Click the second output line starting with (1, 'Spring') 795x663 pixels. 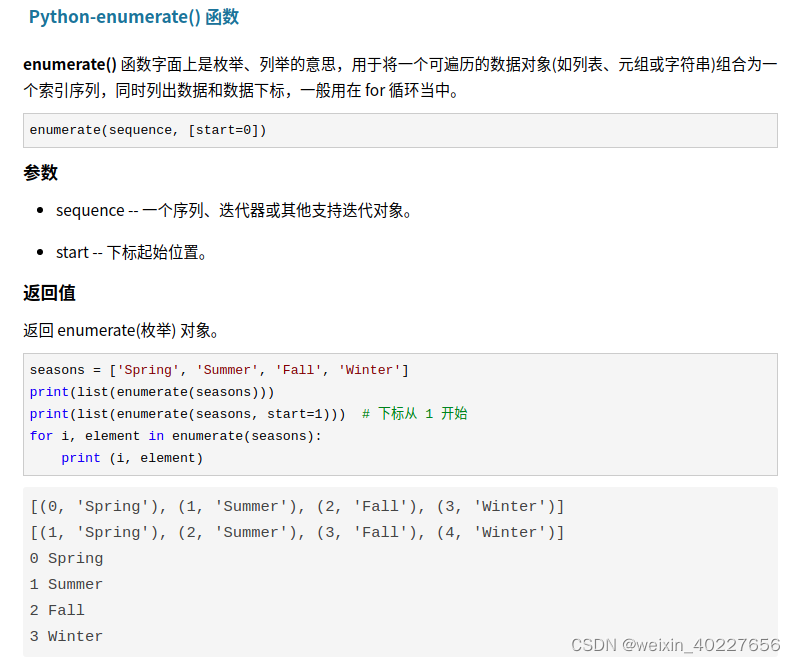tap(297, 533)
